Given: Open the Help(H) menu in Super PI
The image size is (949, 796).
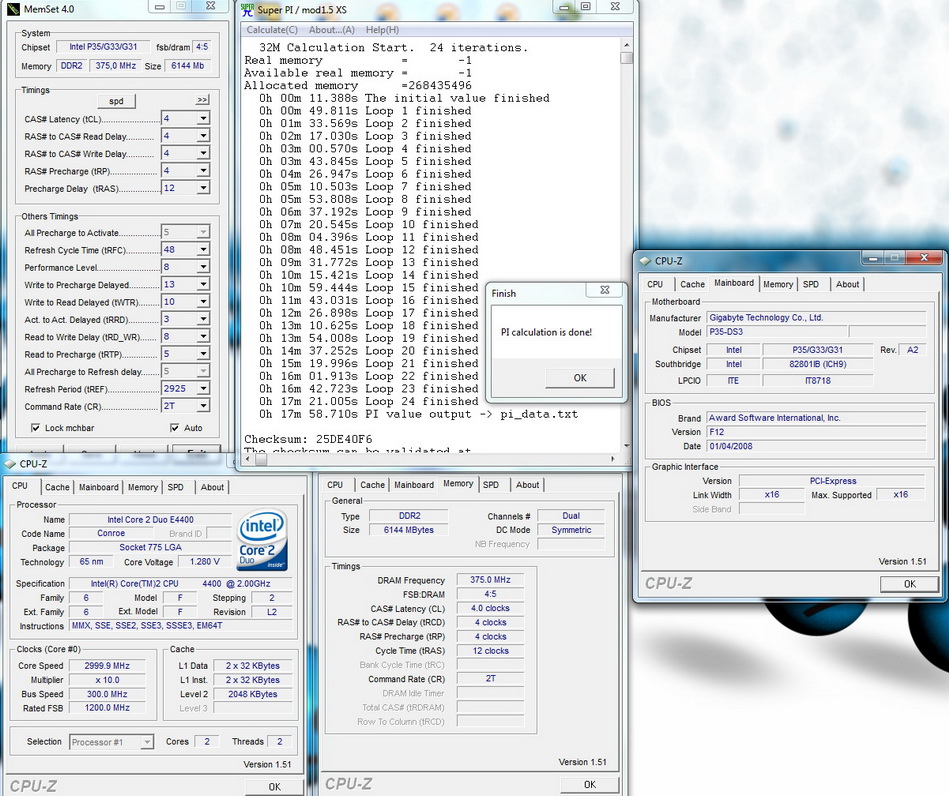Looking at the screenshot, I should pos(382,30).
